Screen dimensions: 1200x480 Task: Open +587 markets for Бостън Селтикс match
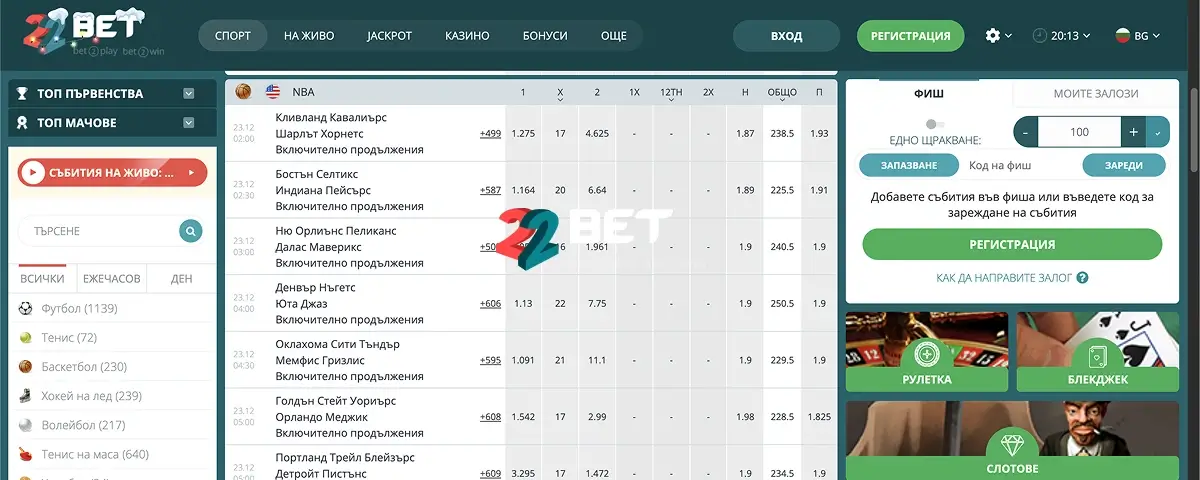coord(490,190)
